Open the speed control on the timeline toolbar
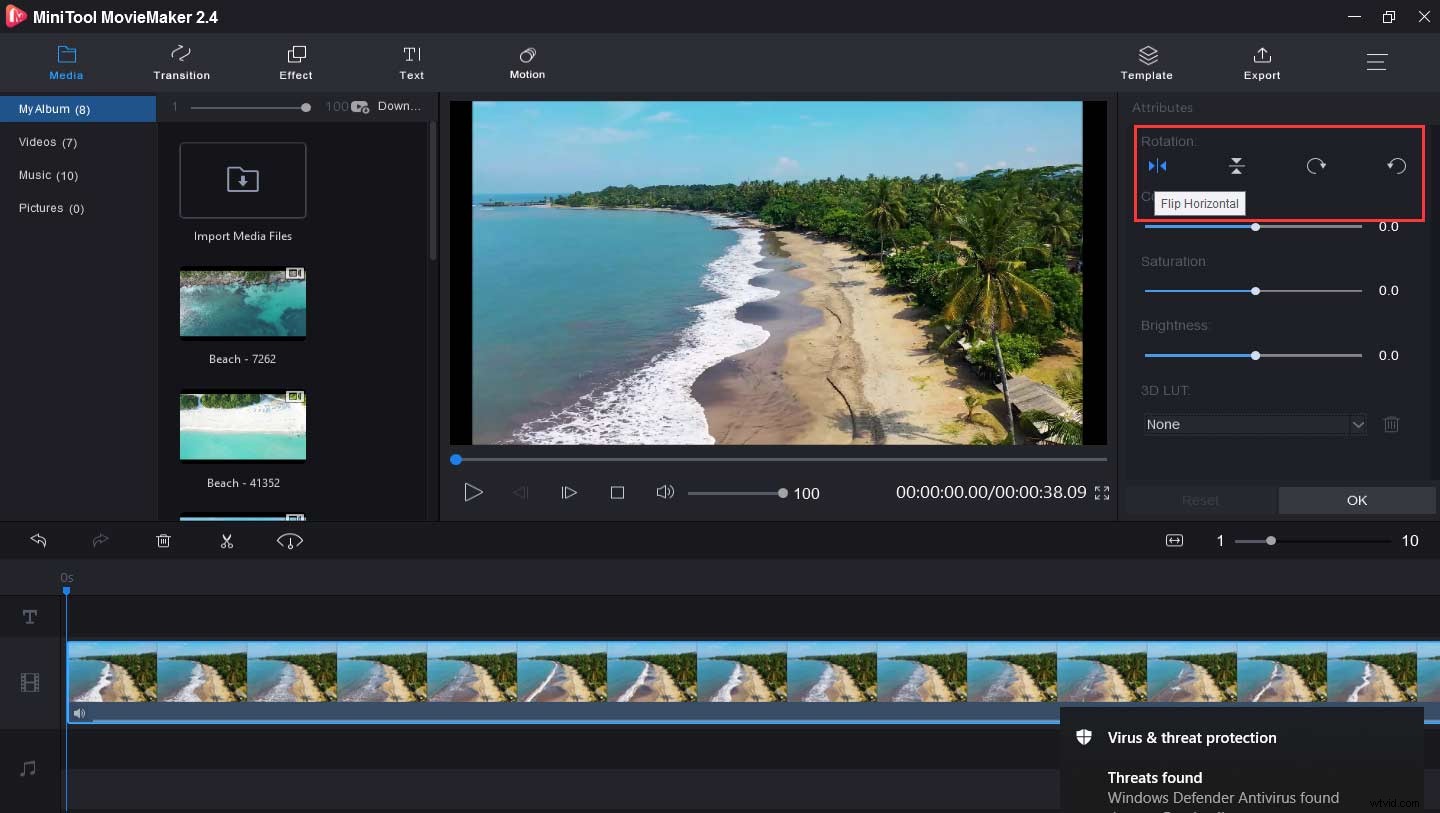This screenshot has width=1440, height=813. (x=289, y=540)
